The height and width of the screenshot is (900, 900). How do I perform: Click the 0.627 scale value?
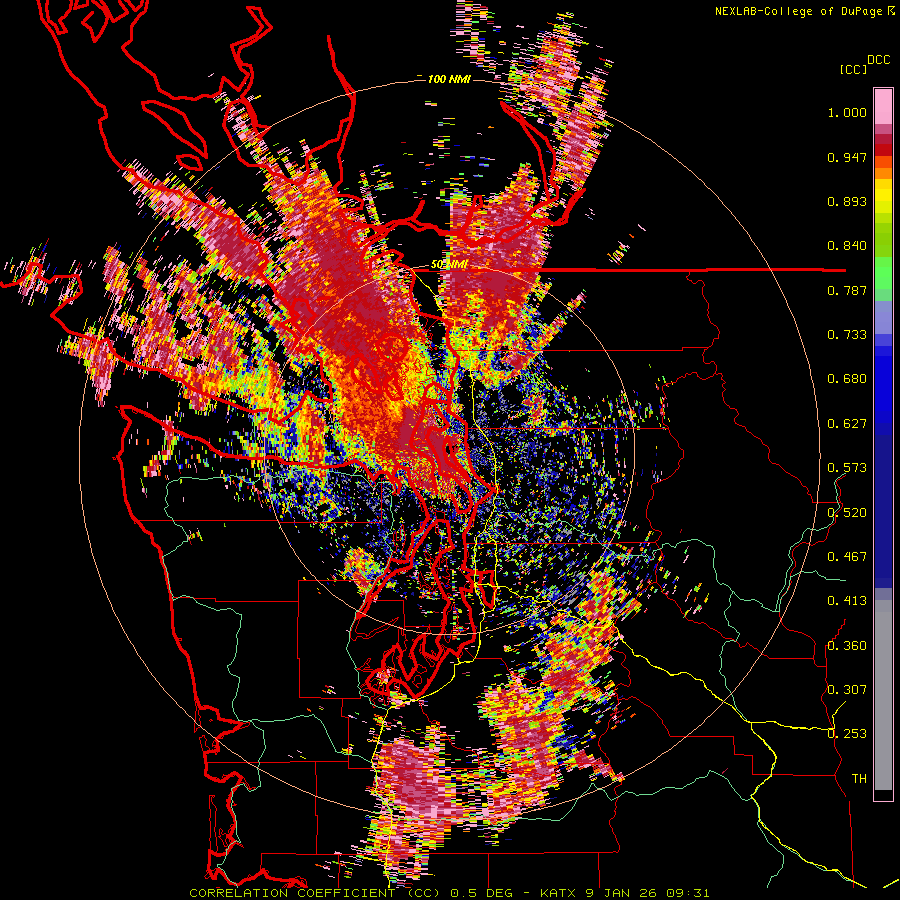point(847,424)
